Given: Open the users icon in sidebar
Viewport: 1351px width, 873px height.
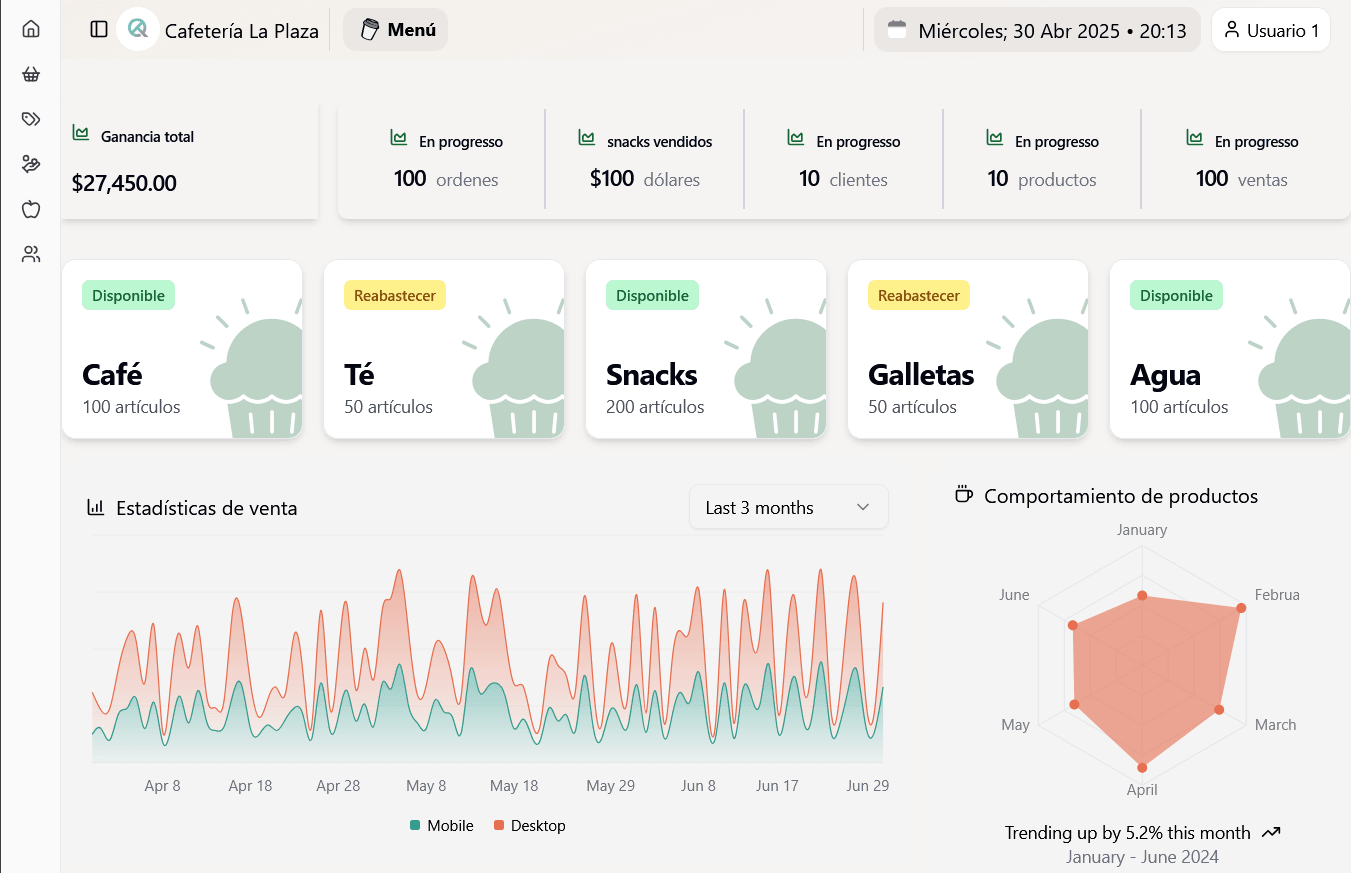Looking at the screenshot, I should click(x=31, y=254).
